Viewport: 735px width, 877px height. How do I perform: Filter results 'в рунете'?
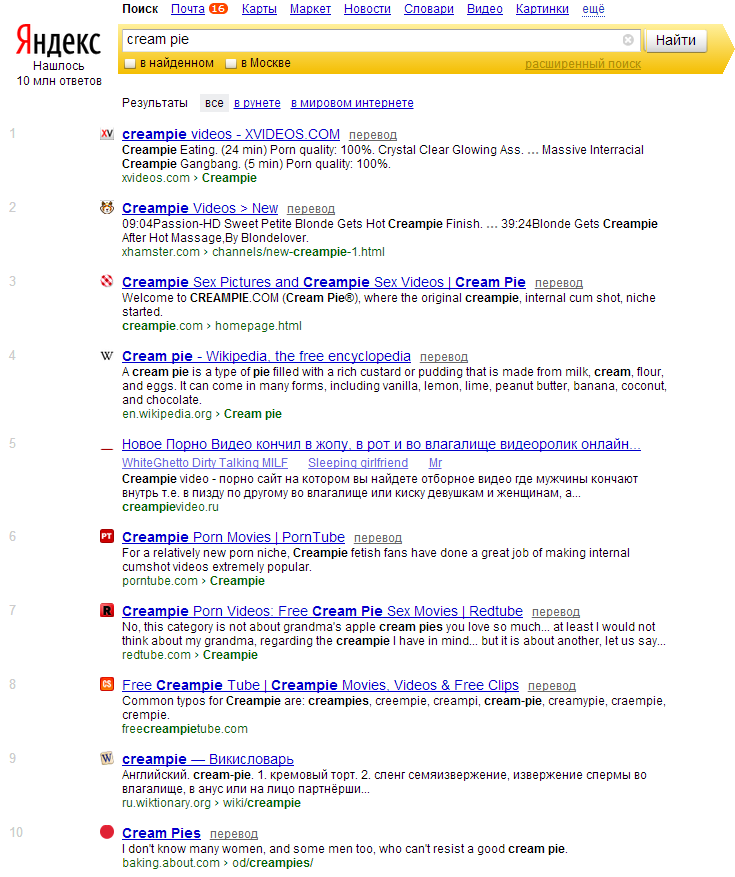[257, 103]
